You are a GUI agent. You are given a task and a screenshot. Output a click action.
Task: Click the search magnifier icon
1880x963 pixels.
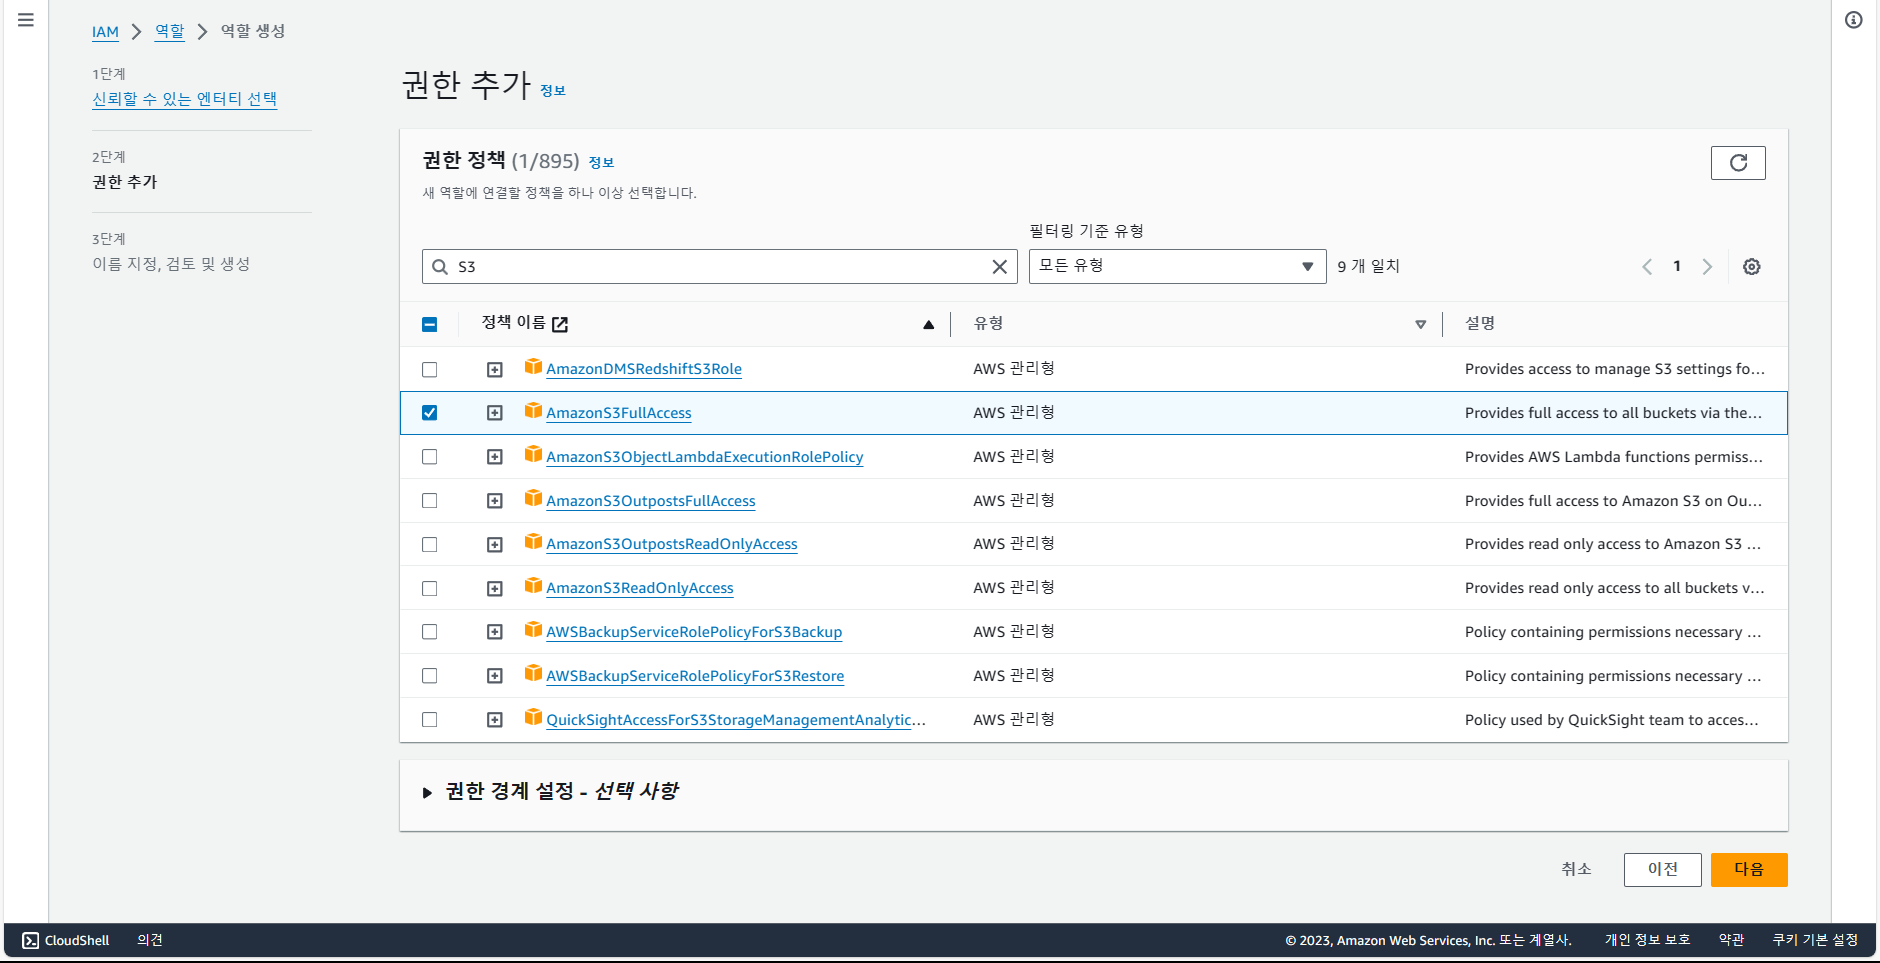pos(440,267)
